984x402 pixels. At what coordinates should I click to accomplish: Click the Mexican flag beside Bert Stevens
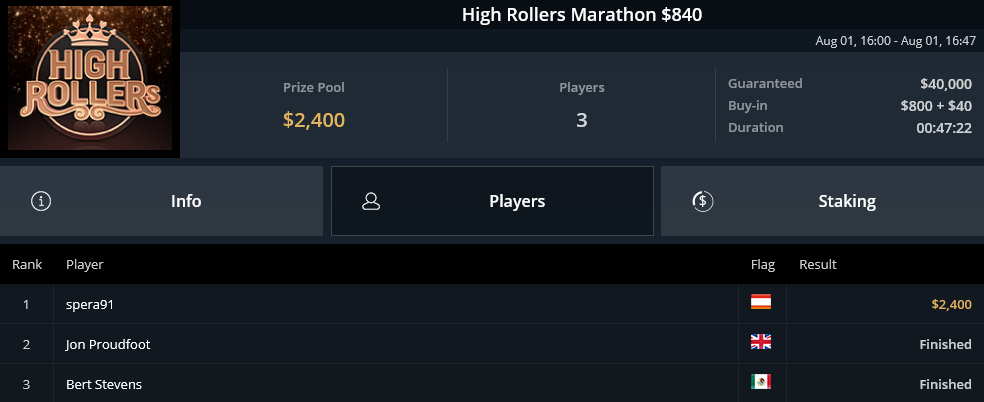click(761, 381)
